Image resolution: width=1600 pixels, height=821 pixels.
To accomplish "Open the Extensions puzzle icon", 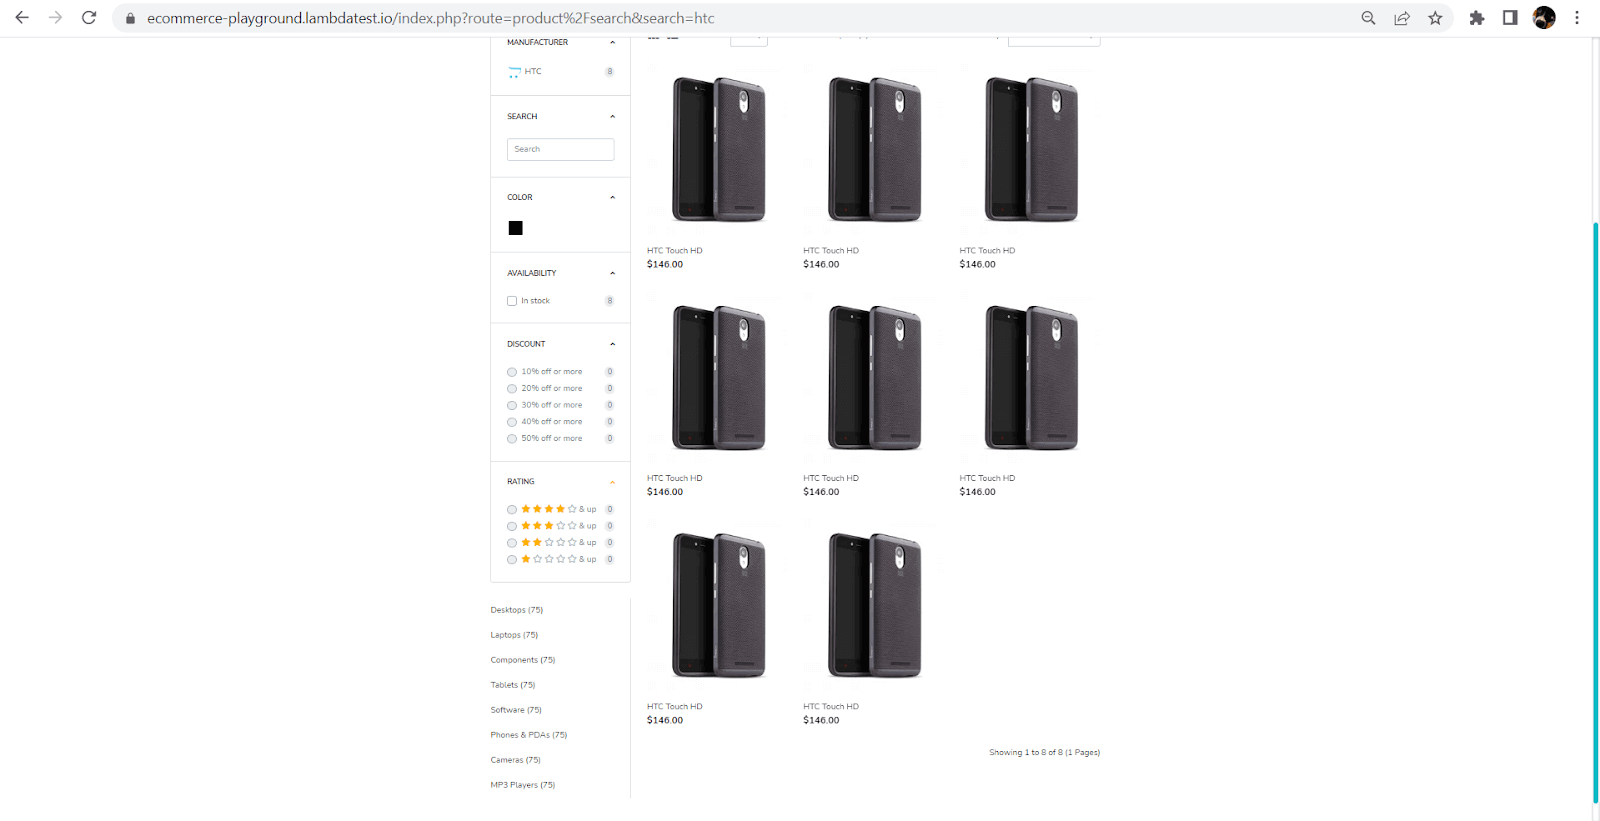I will point(1477,18).
